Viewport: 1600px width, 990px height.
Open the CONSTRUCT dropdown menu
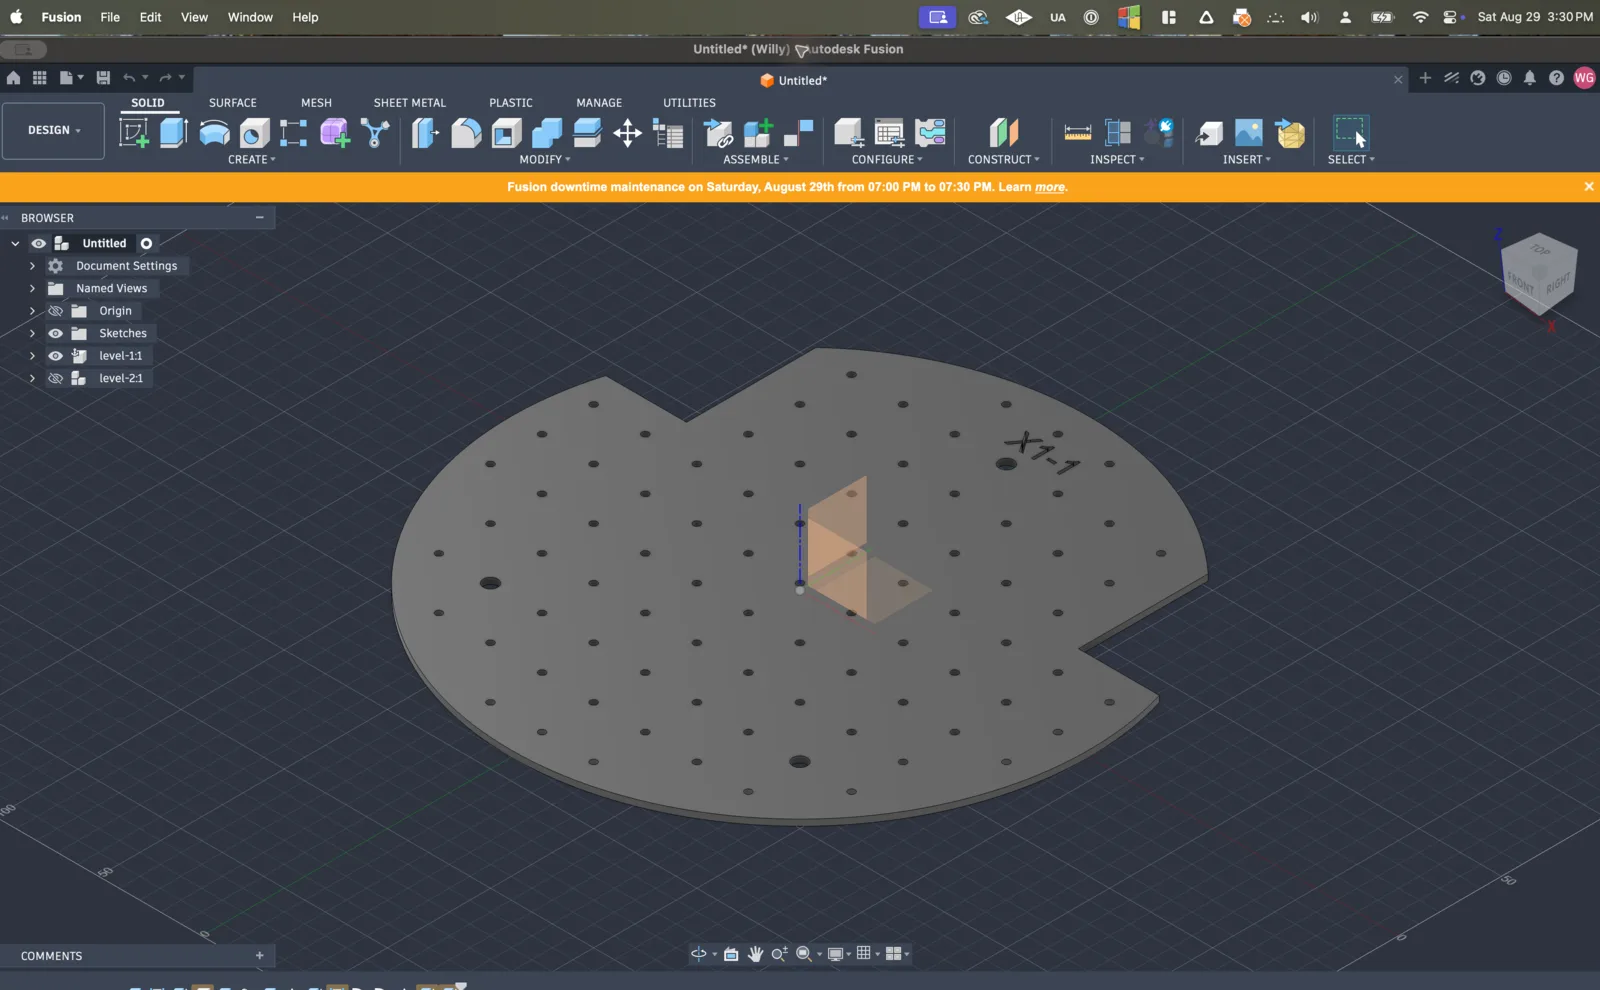click(1003, 159)
